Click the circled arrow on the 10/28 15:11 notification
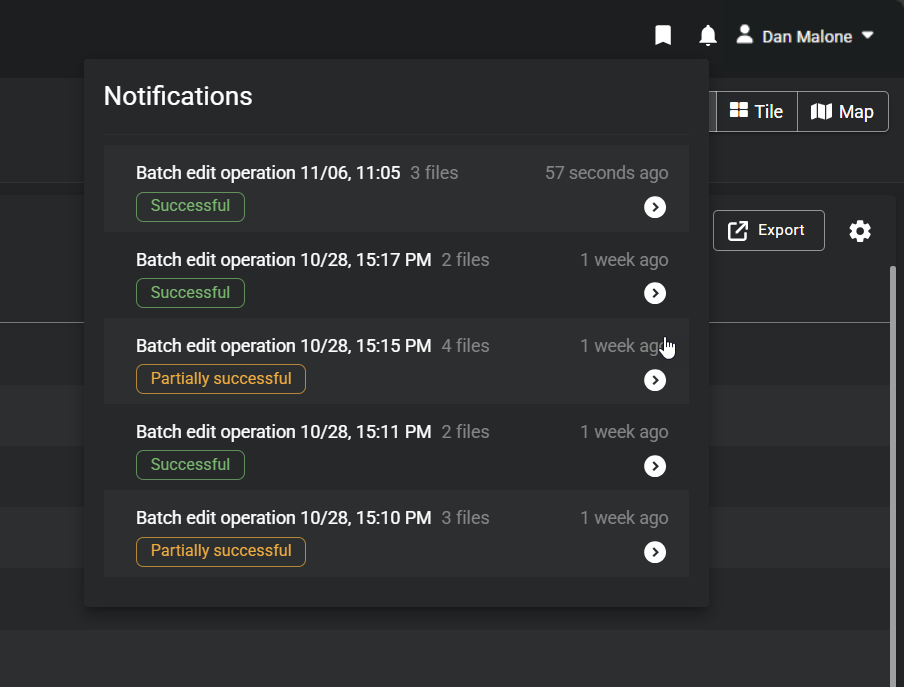Screen dimensions: 904x687 coord(655,466)
